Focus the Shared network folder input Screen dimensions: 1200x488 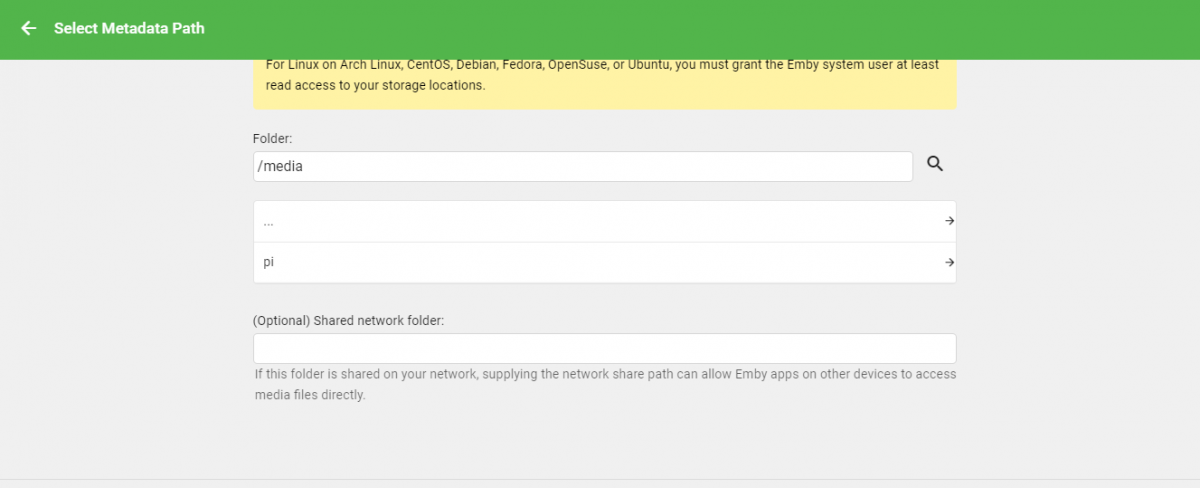click(604, 348)
